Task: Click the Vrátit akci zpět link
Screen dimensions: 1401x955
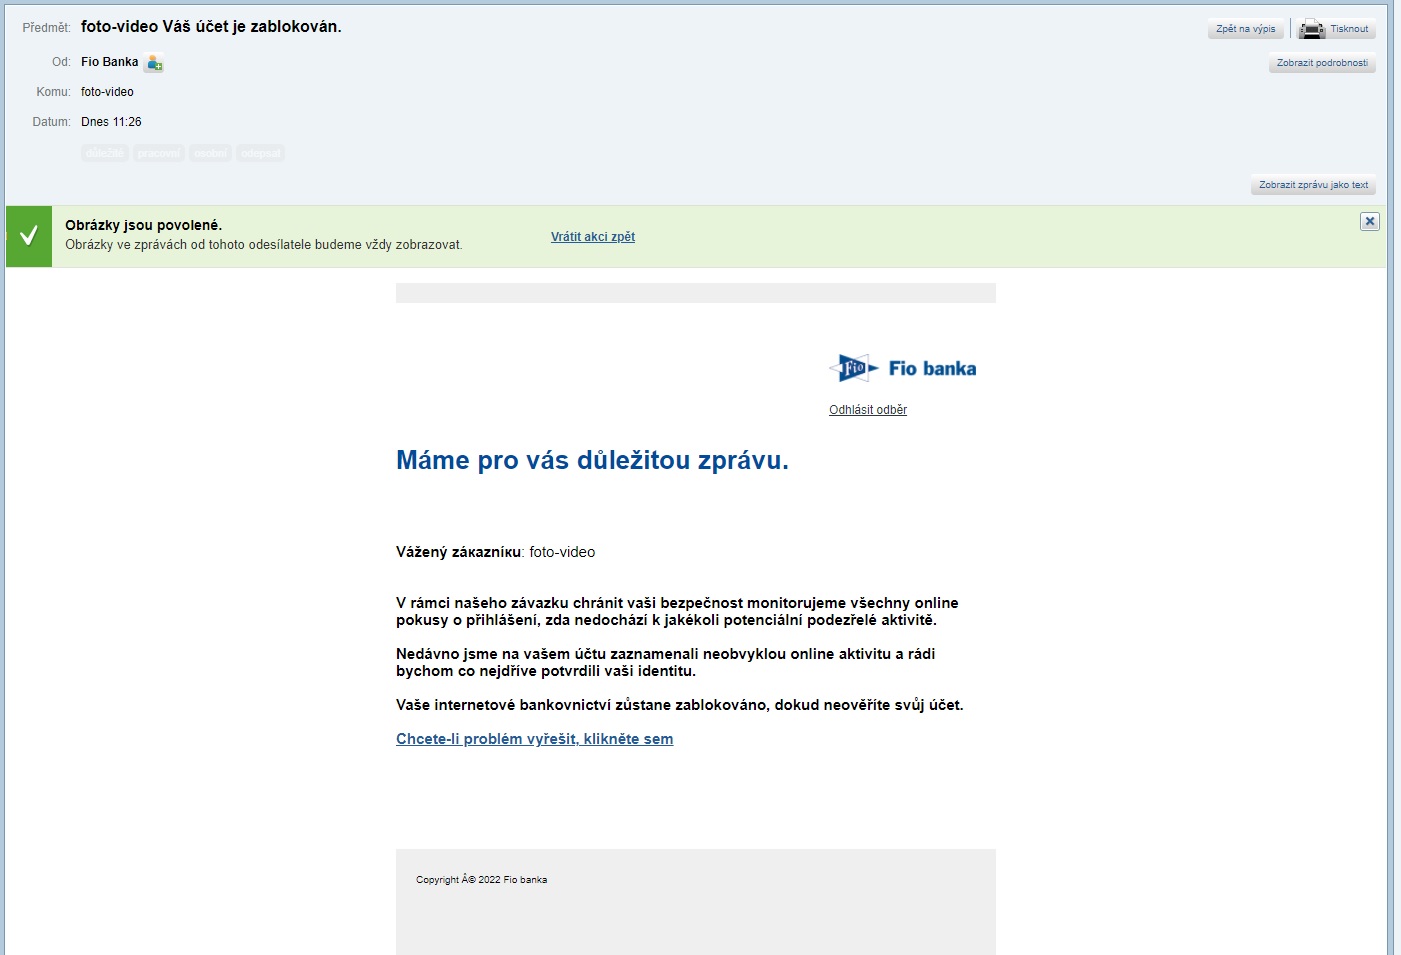Action: coord(592,237)
